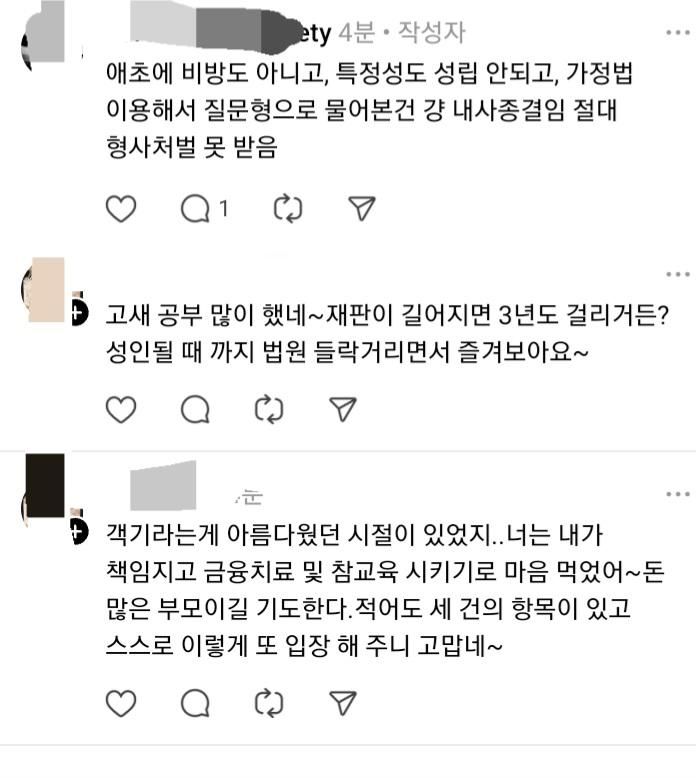Open more options for the third comment
This screenshot has width=696, height=778.
[678, 494]
